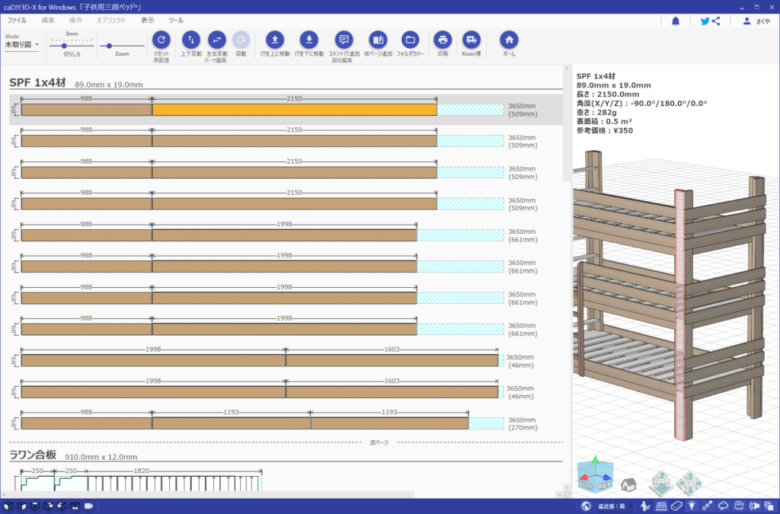The height and width of the screenshot is (514, 780).
Task: Toggle the rough-edged box display icon
Action: 739,507
